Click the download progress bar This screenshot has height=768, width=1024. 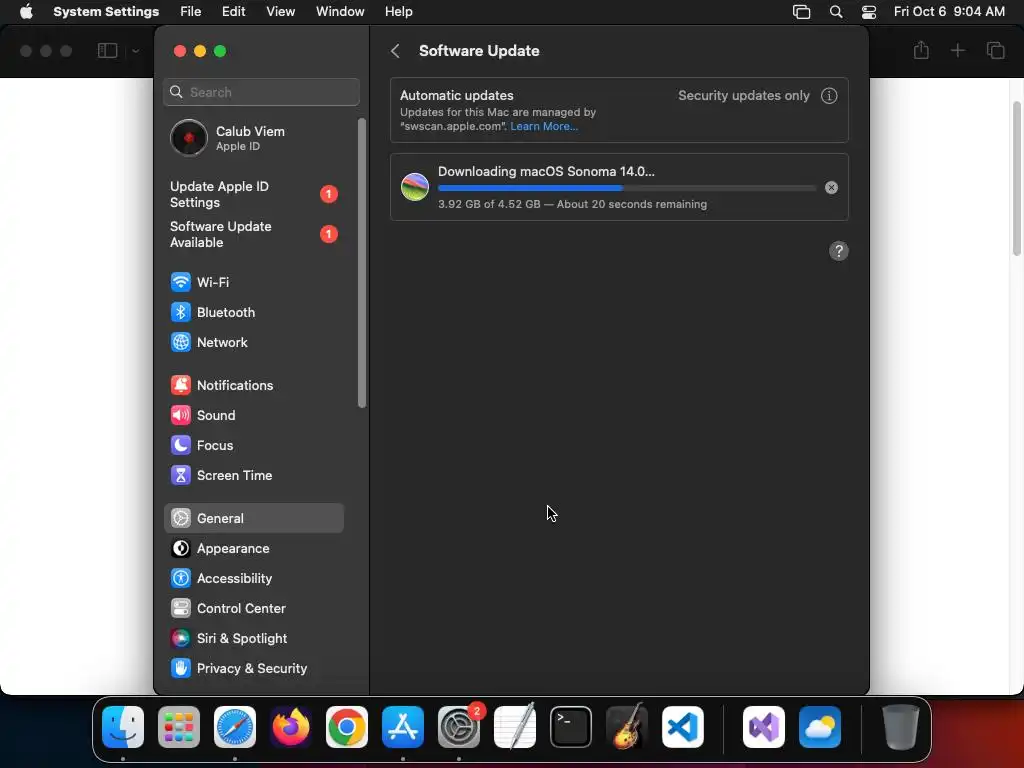click(627, 188)
